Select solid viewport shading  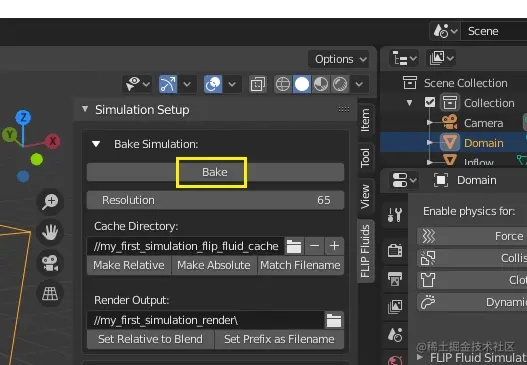point(302,84)
